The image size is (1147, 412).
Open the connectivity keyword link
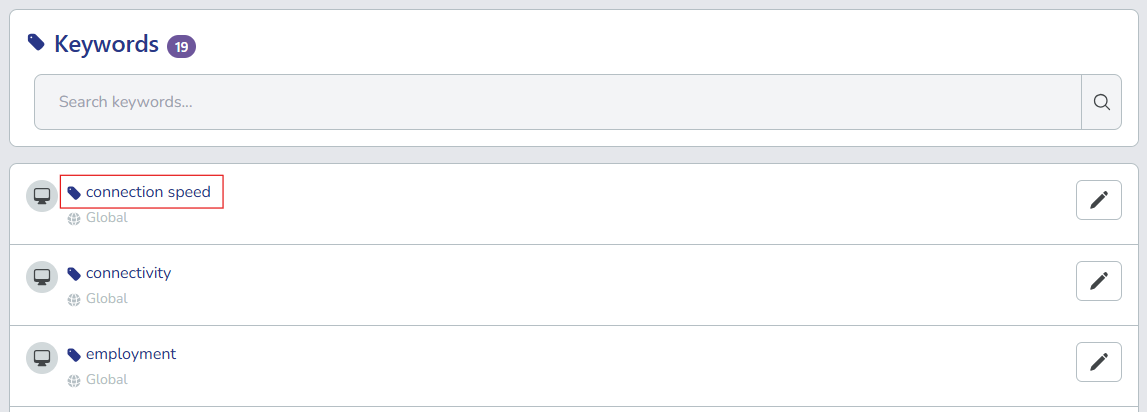pos(128,273)
